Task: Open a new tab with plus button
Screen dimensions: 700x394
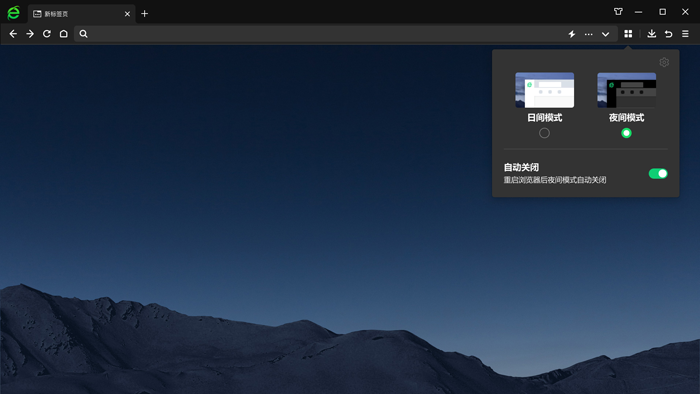Action: pyautogui.click(x=145, y=14)
